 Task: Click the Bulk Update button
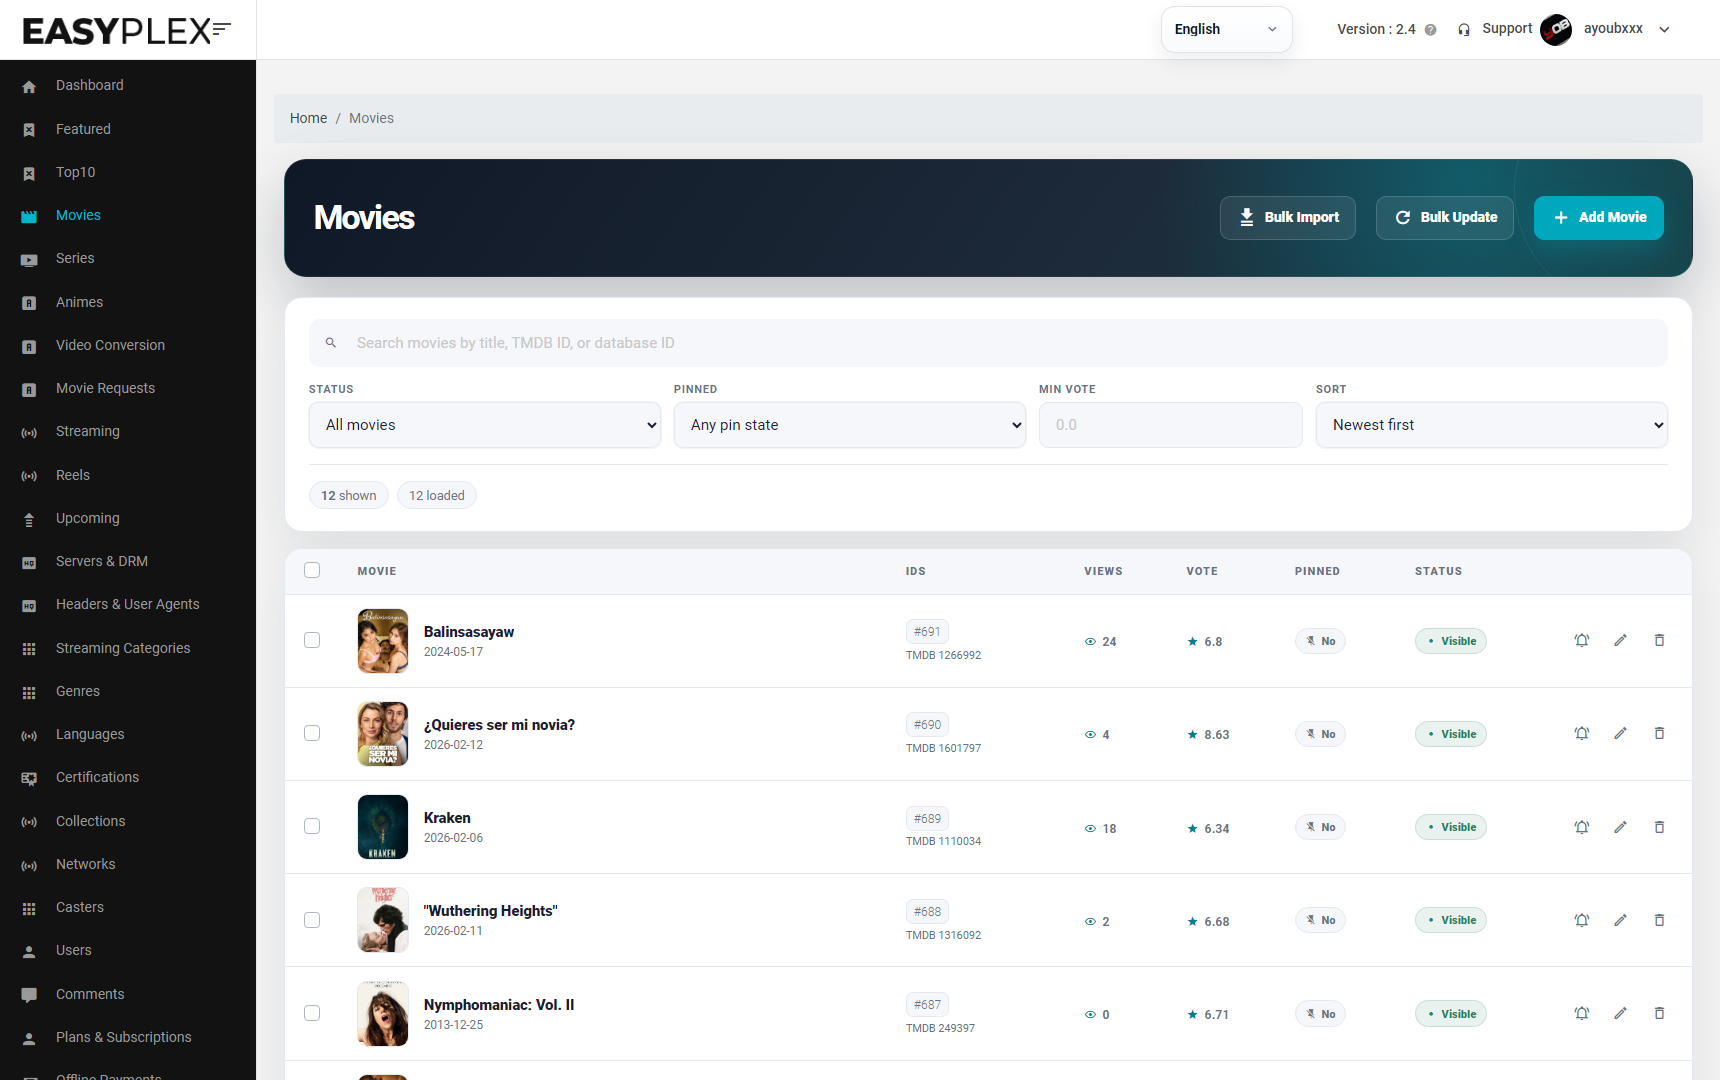point(1445,218)
